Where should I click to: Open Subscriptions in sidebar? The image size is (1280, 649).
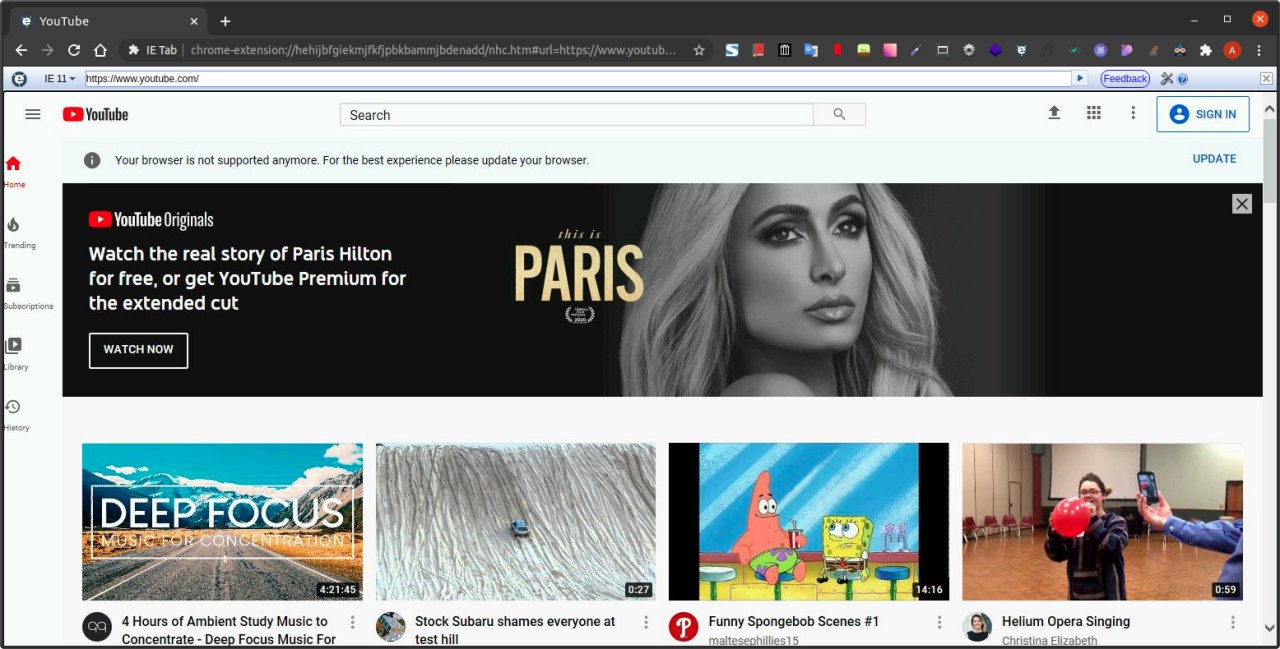[x=28, y=294]
